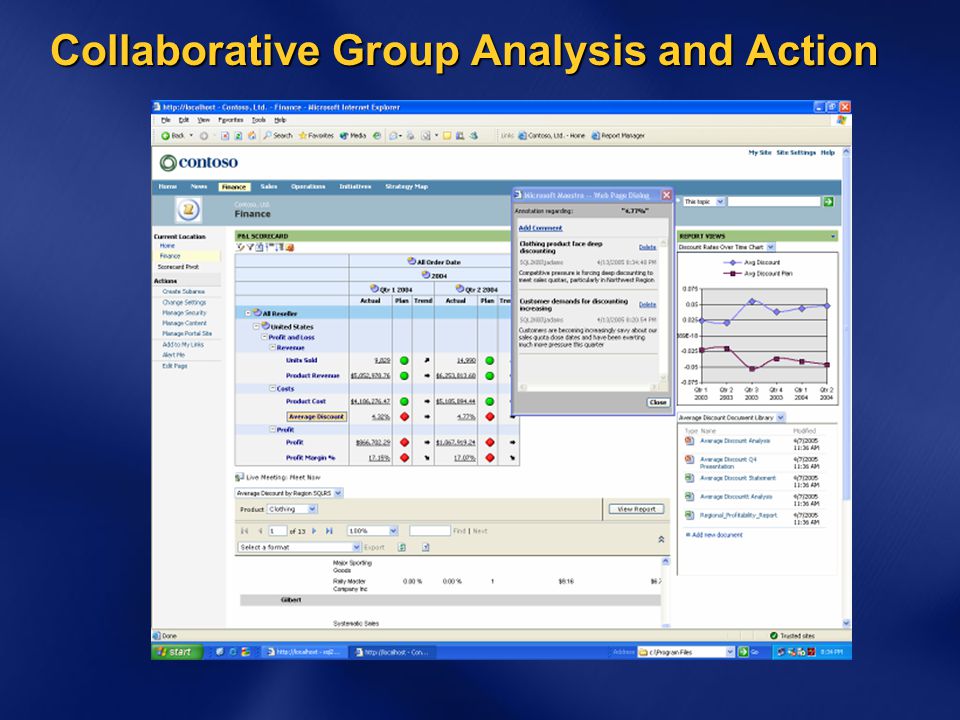Open Average Discount Q4 Presentation file icon
This screenshot has height=720, width=960.
689,459
